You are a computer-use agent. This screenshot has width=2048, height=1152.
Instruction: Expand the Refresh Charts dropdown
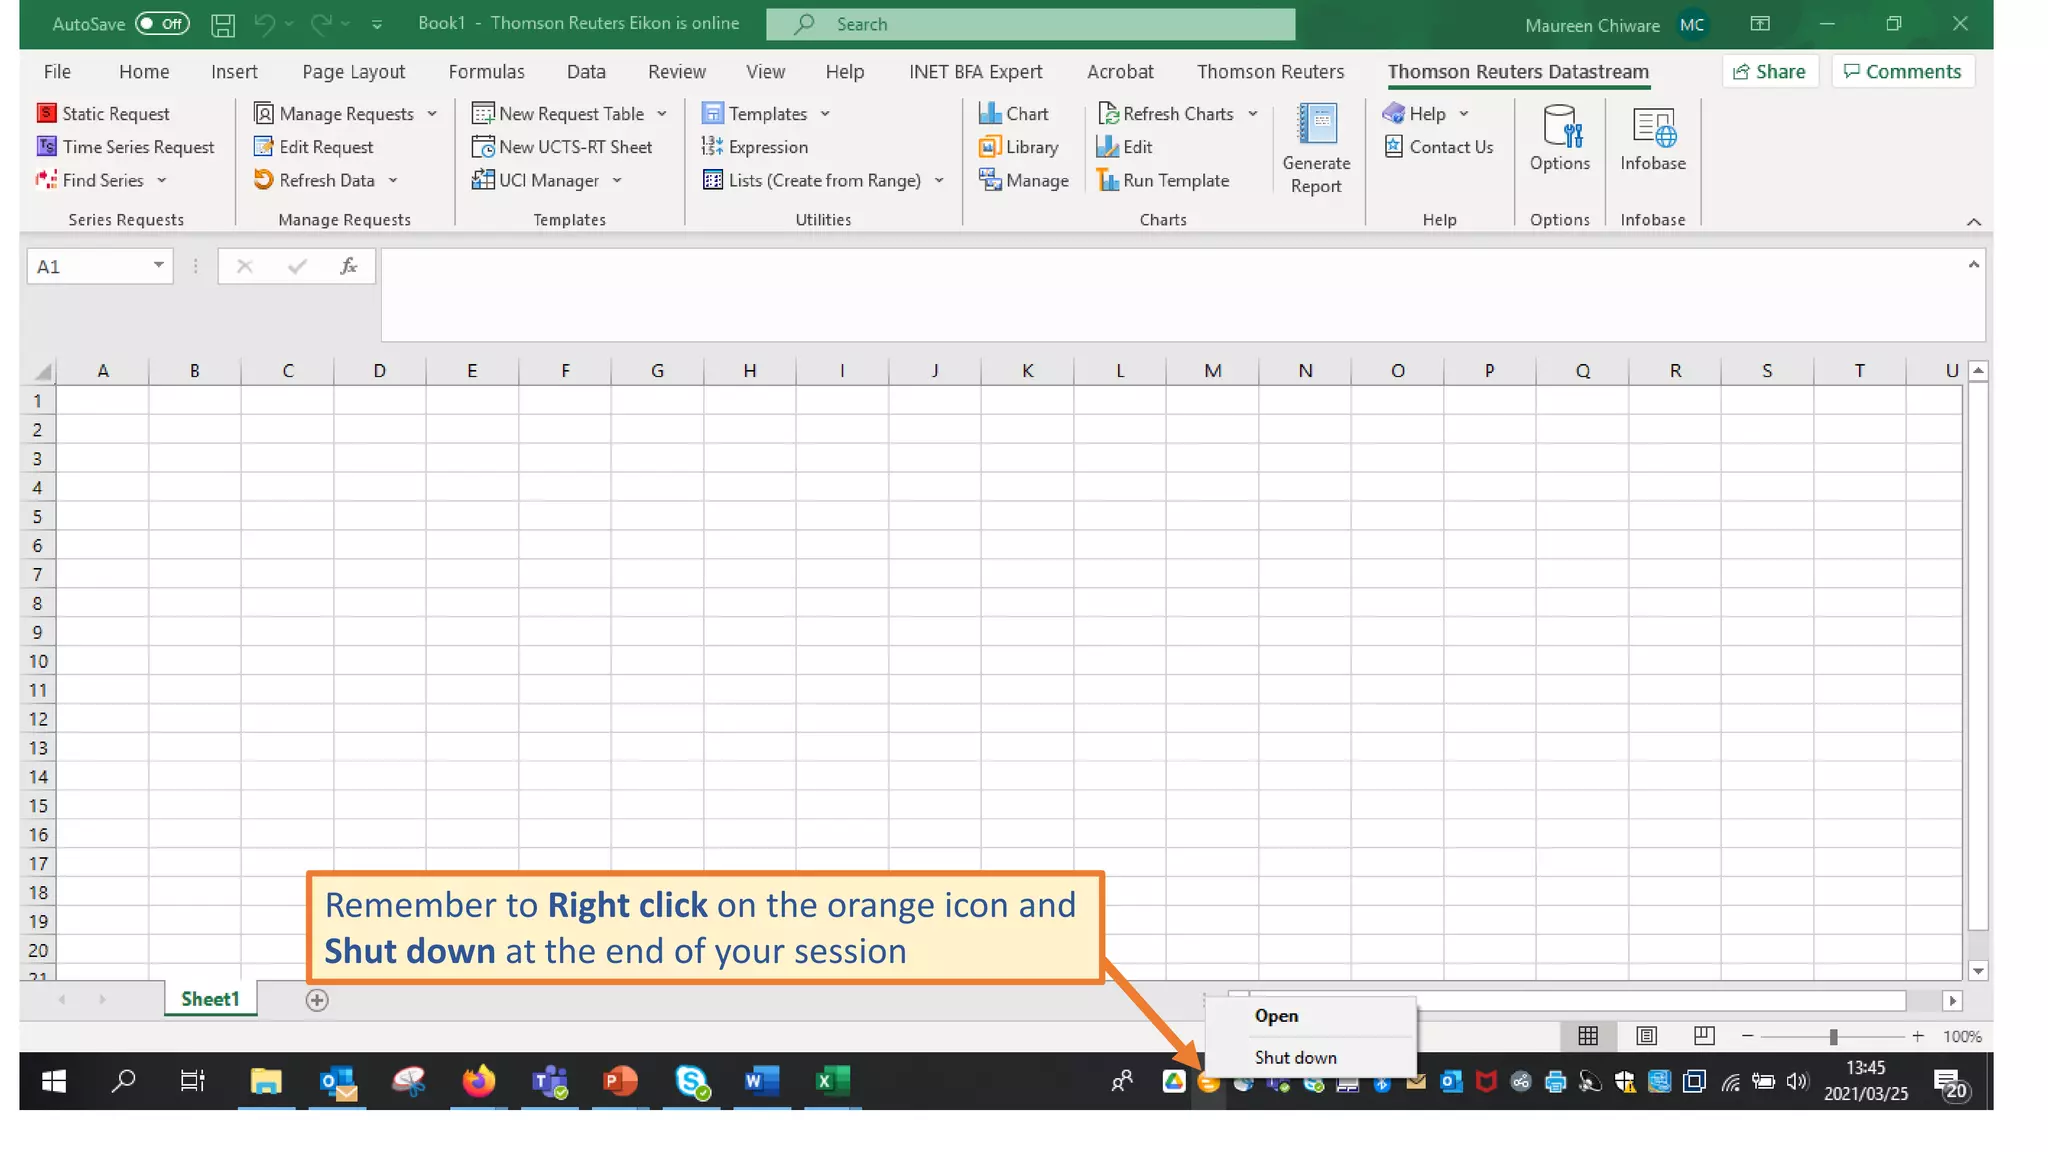pos(1253,114)
